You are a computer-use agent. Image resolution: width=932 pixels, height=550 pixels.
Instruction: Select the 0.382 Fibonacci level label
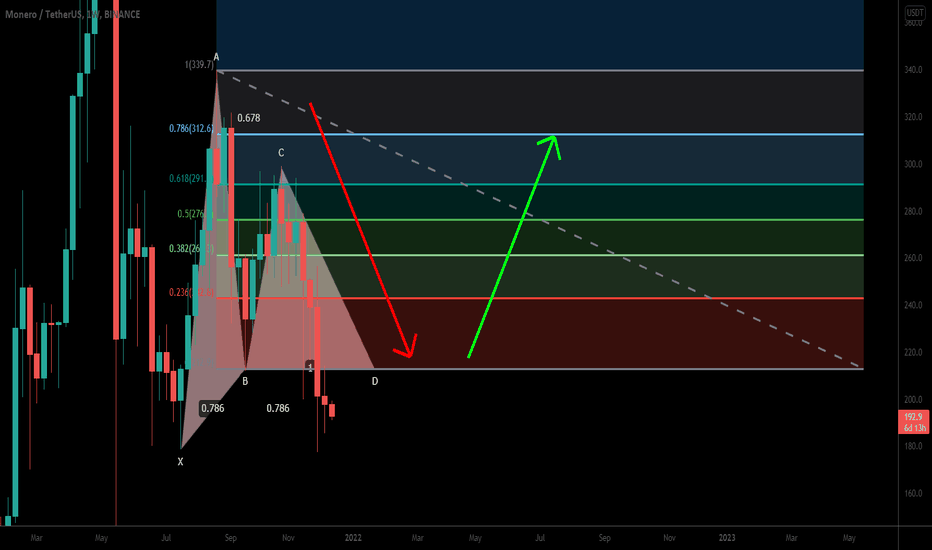point(191,249)
